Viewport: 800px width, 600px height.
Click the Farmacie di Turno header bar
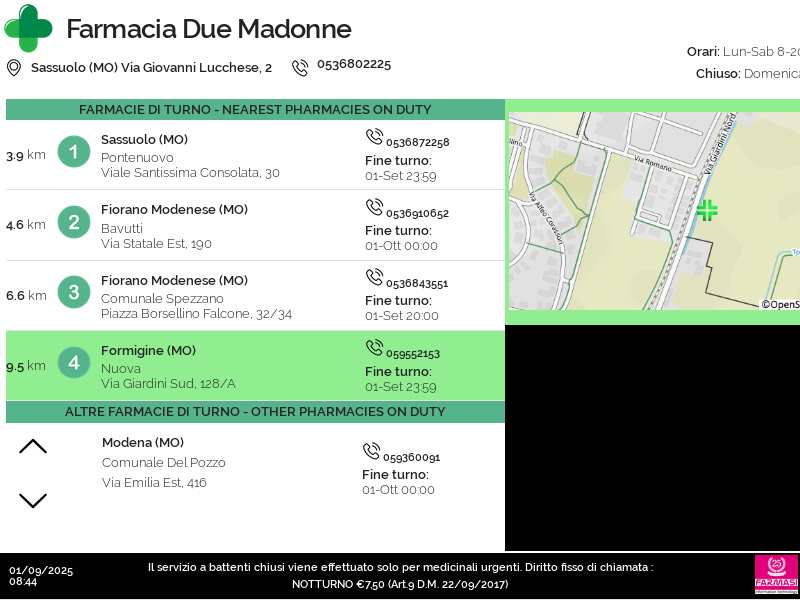tap(255, 110)
